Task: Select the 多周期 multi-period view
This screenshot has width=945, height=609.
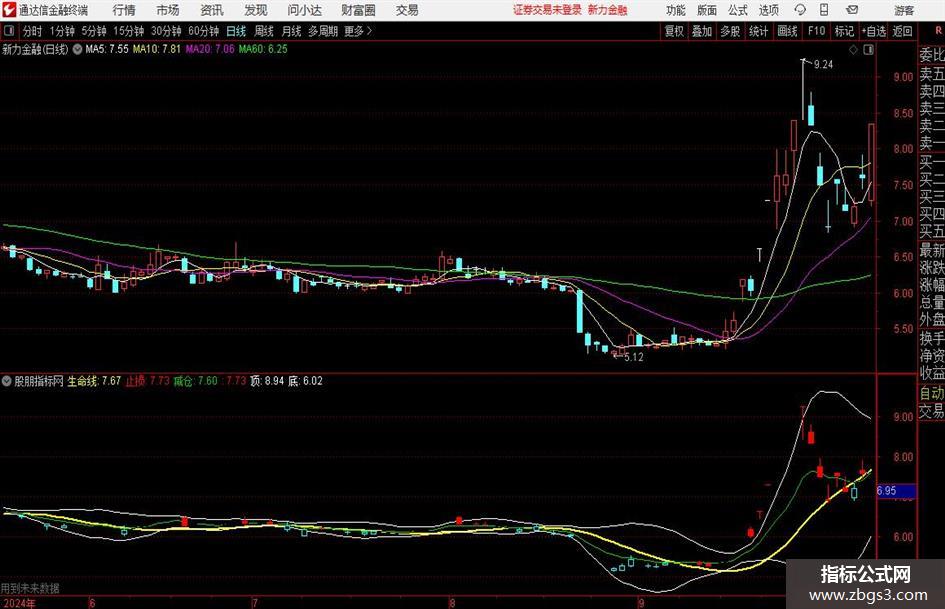Action: pos(323,31)
